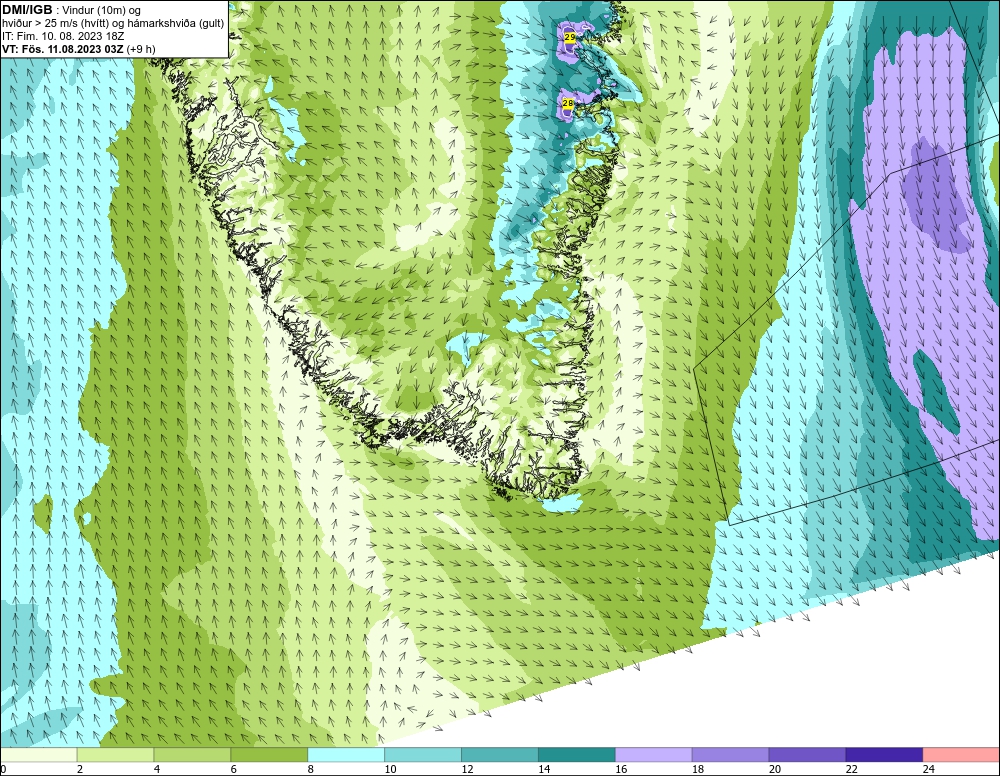Click the 4–6 m/s green legend swatch
This screenshot has width=1000, height=776.
point(192,755)
